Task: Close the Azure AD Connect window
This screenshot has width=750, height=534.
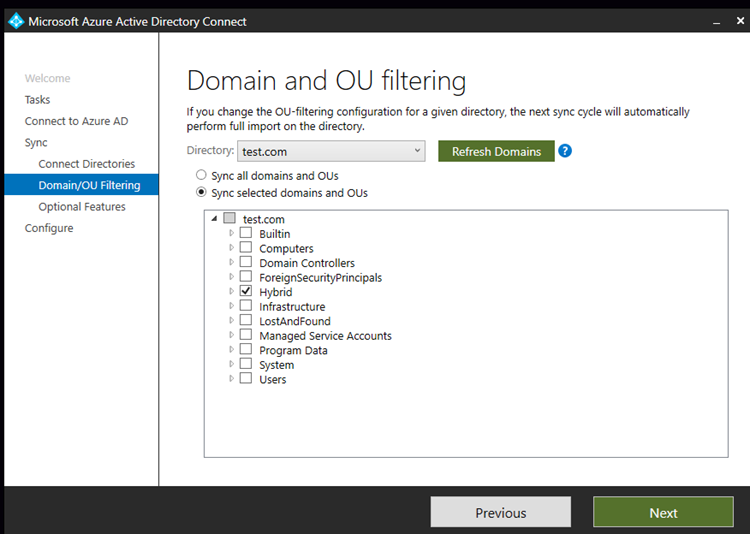Action: click(740, 21)
